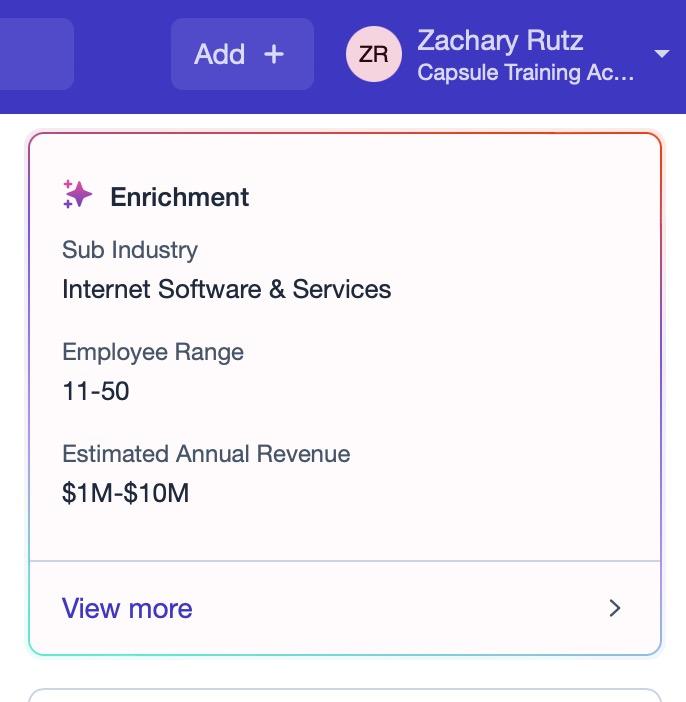The image size is (686, 702).
Task: Click the 11-50 employee range value
Action: tap(96, 391)
